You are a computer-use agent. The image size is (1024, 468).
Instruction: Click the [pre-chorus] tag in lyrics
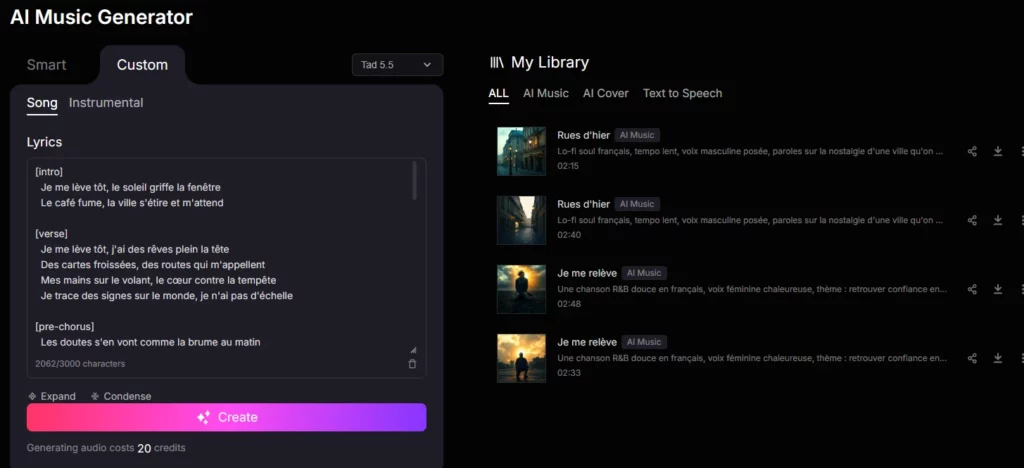click(x=64, y=326)
